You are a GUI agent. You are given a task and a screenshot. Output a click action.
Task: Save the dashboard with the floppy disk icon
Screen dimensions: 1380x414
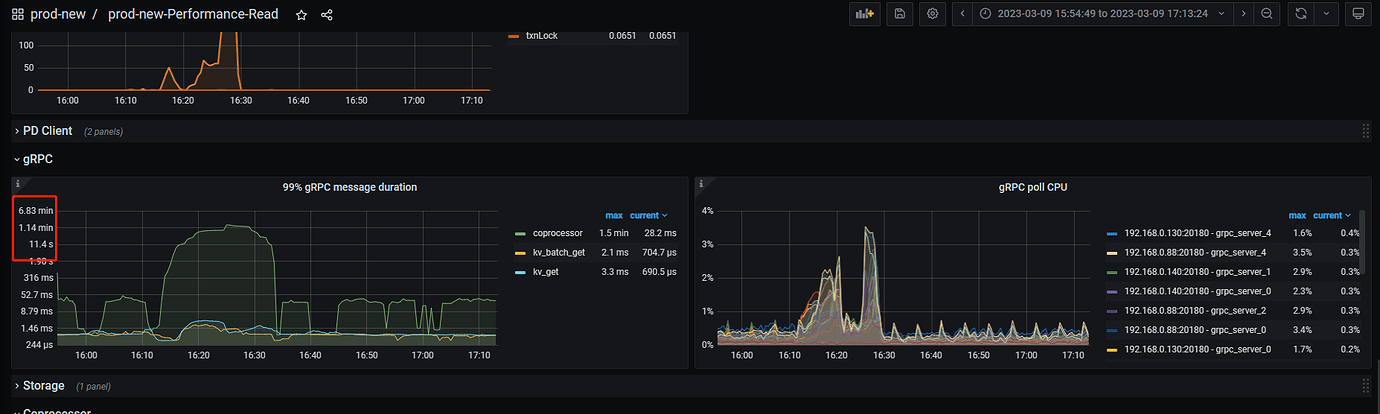coord(899,14)
